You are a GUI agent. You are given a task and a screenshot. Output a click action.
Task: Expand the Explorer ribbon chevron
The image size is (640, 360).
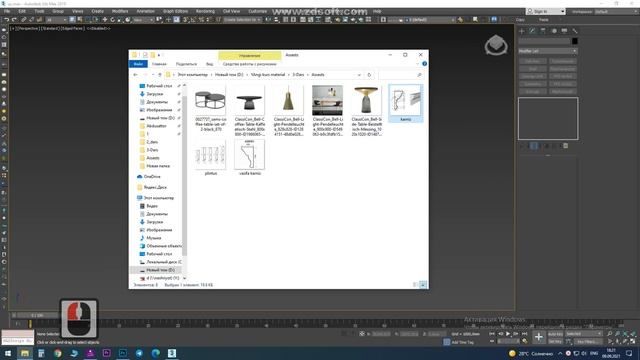pos(417,64)
